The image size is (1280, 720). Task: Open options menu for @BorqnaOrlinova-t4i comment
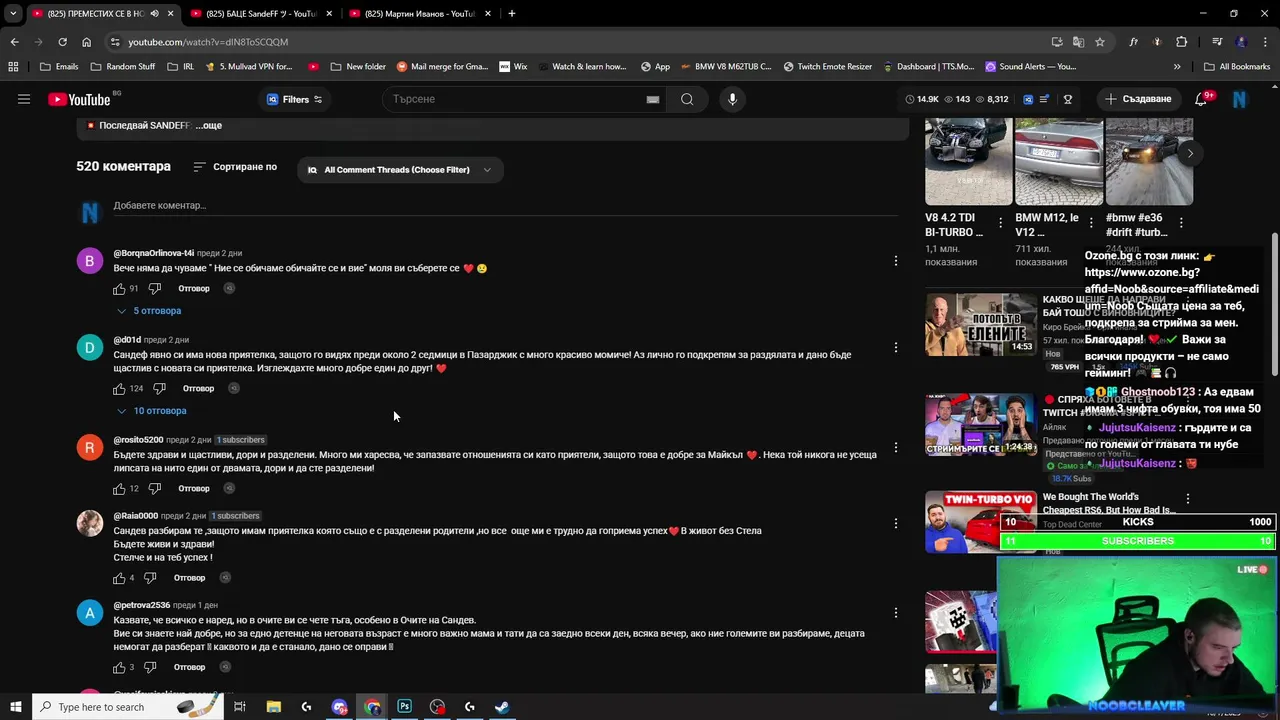(896, 261)
